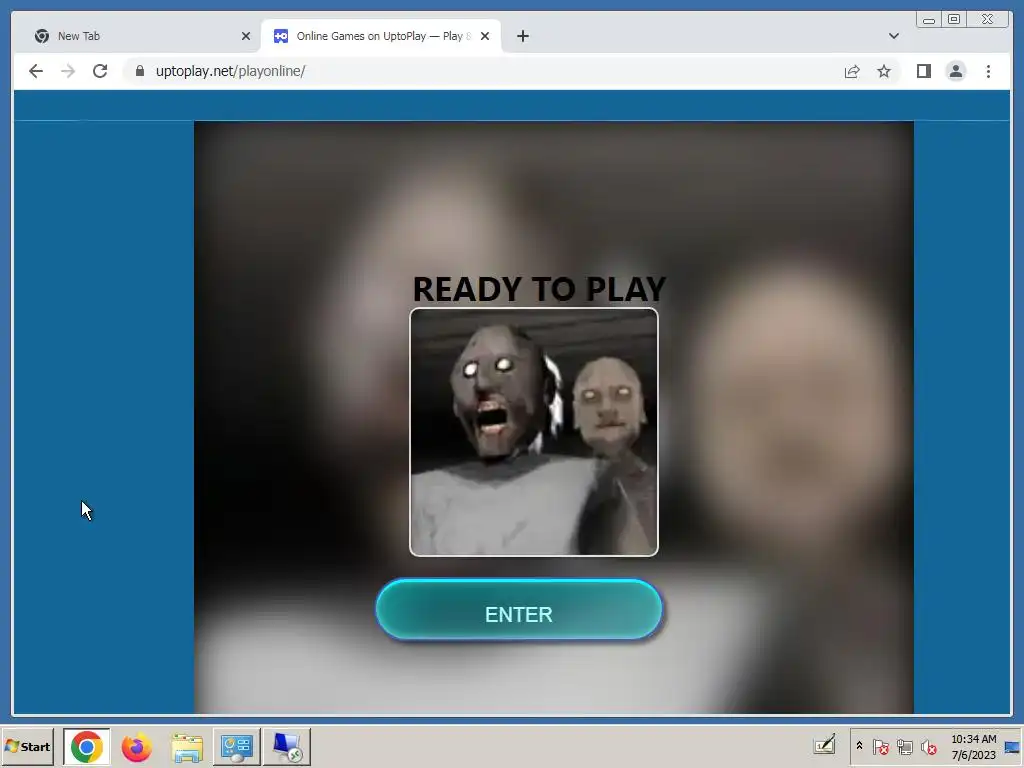Image resolution: width=1024 pixels, height=768 pixels.
Task: Open the remote desktop taskbar icon
Action: pos(287,746)
